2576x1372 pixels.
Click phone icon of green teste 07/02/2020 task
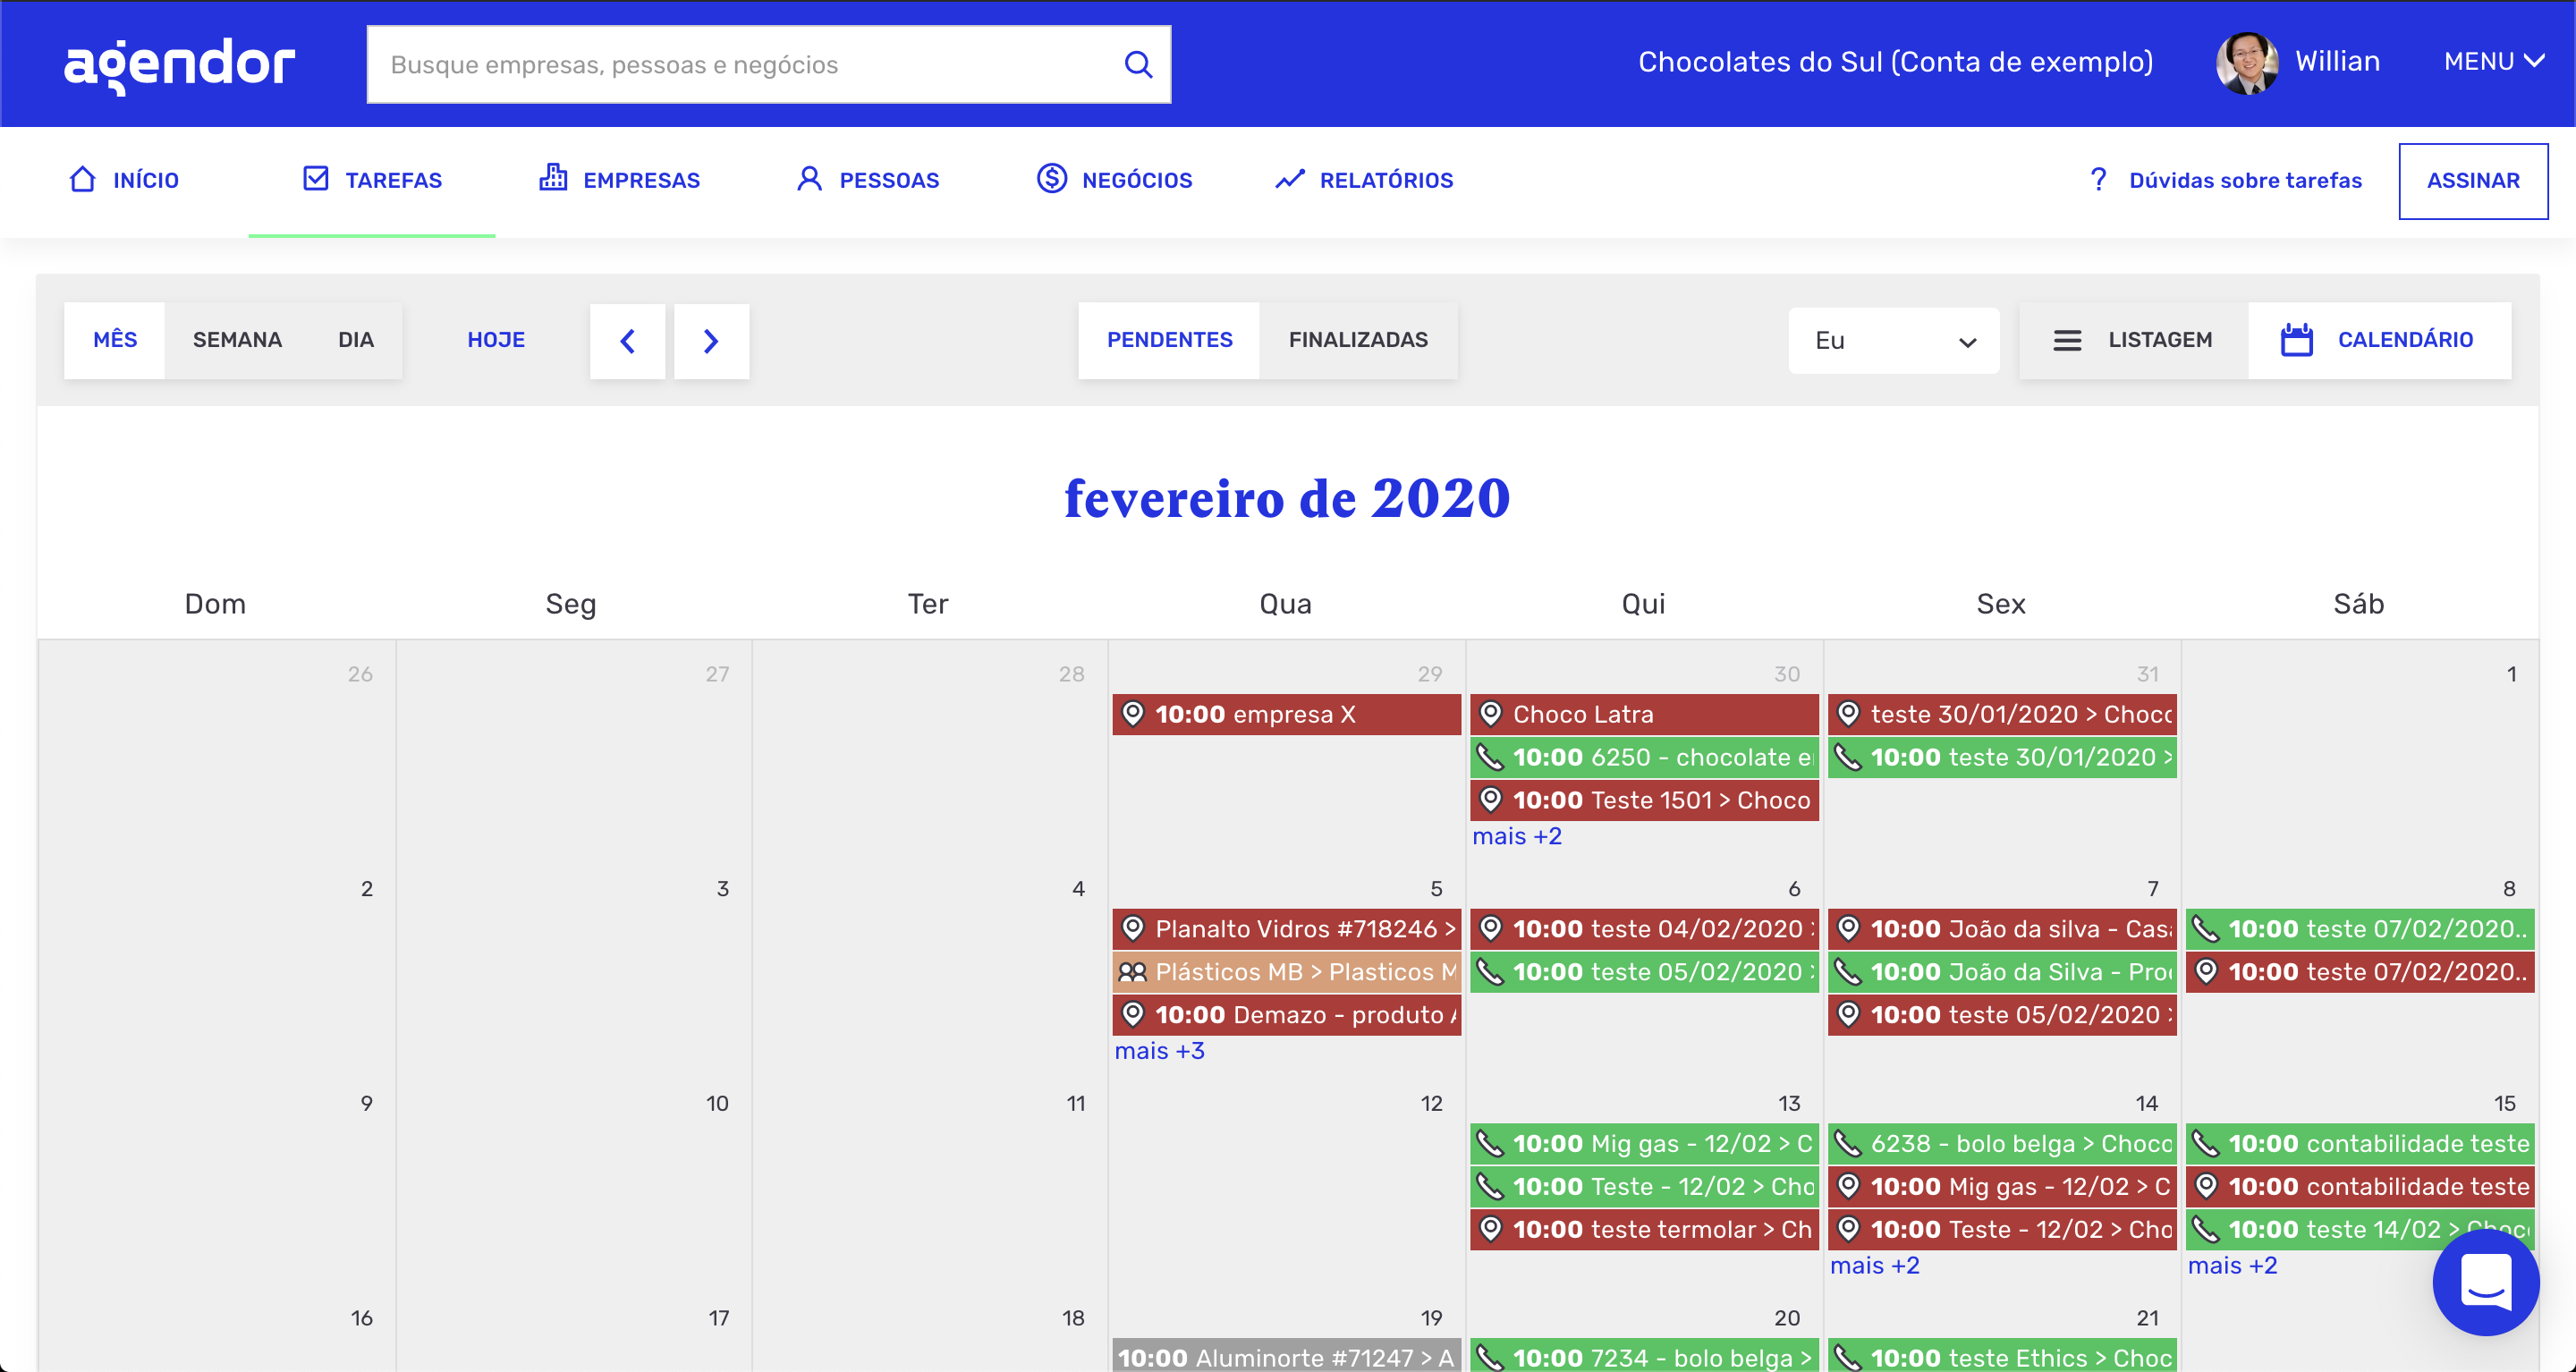[x=2206, y=929]
